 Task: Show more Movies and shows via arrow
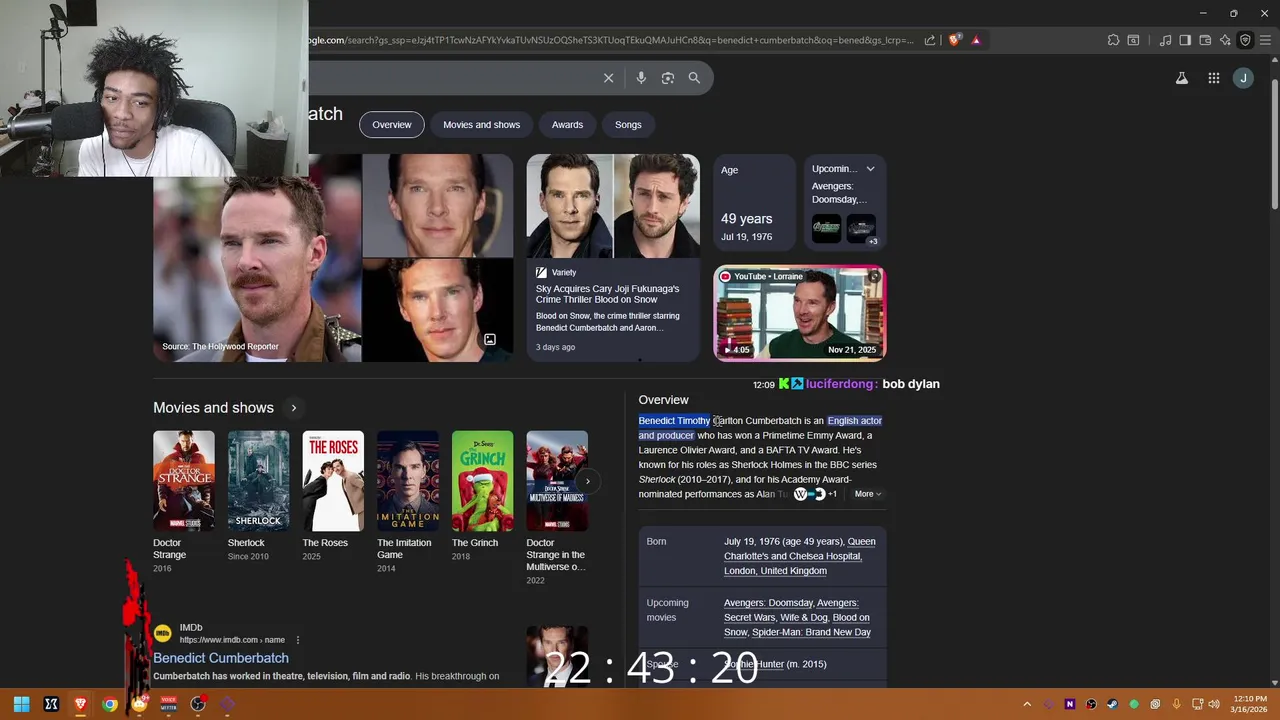coord(293,408)
